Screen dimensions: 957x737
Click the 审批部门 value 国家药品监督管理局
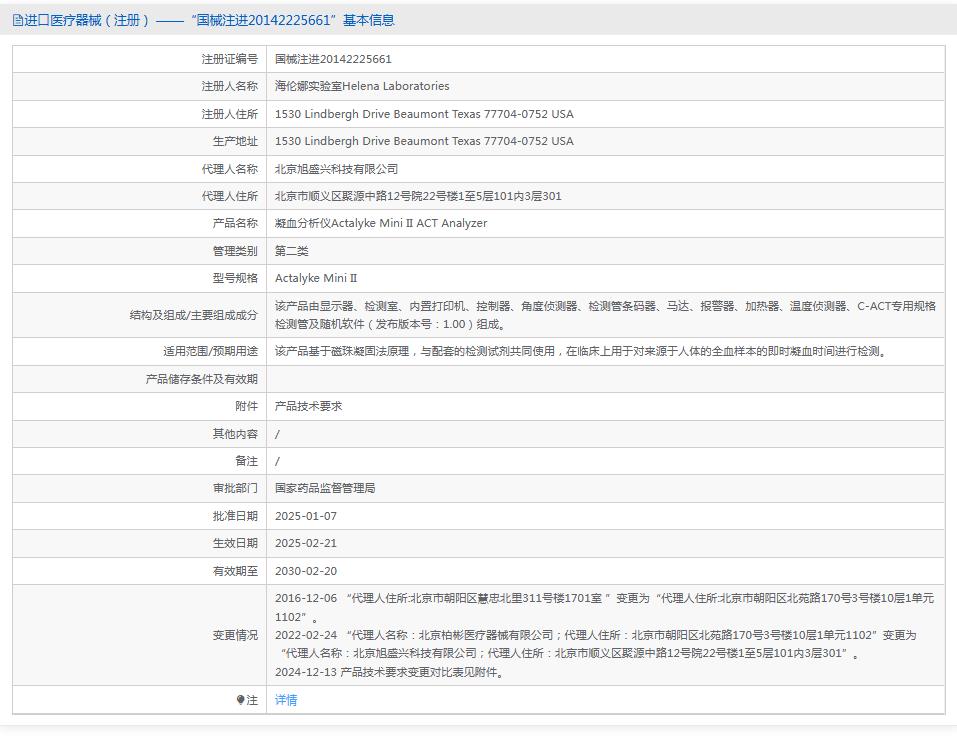click(x=327, y=488)
